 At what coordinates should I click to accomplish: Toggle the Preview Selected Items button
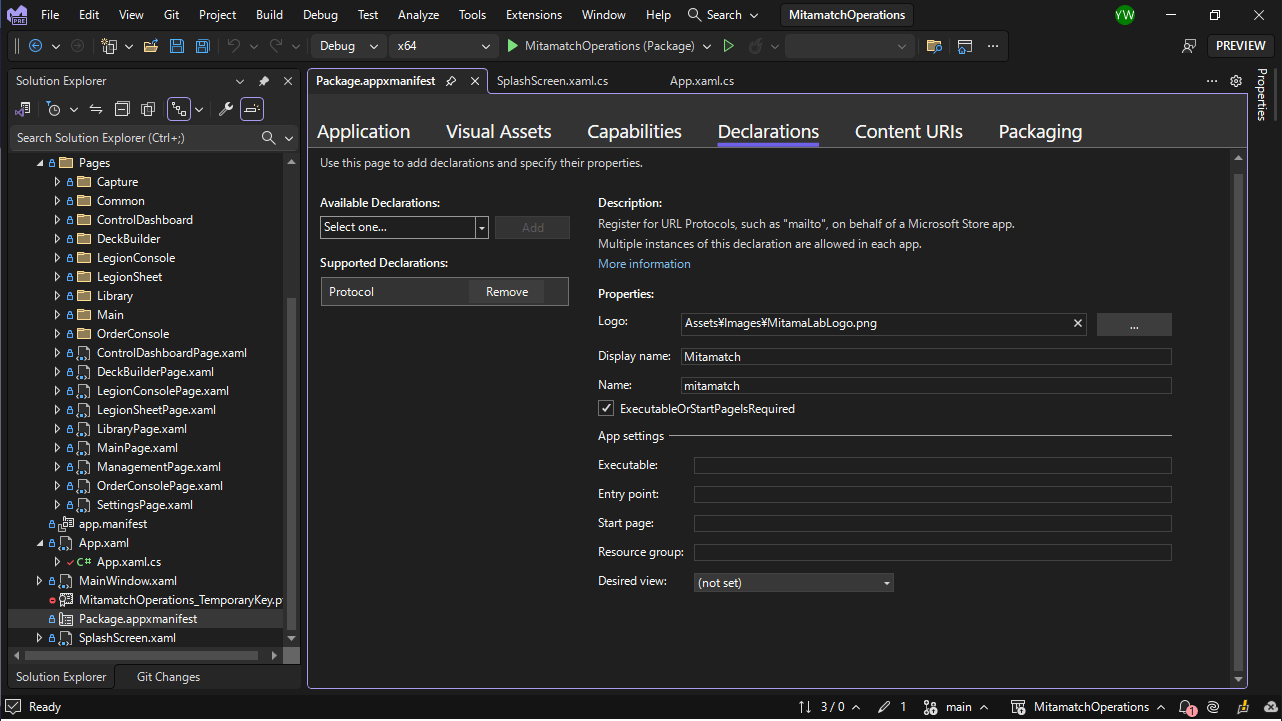(253, 109)
